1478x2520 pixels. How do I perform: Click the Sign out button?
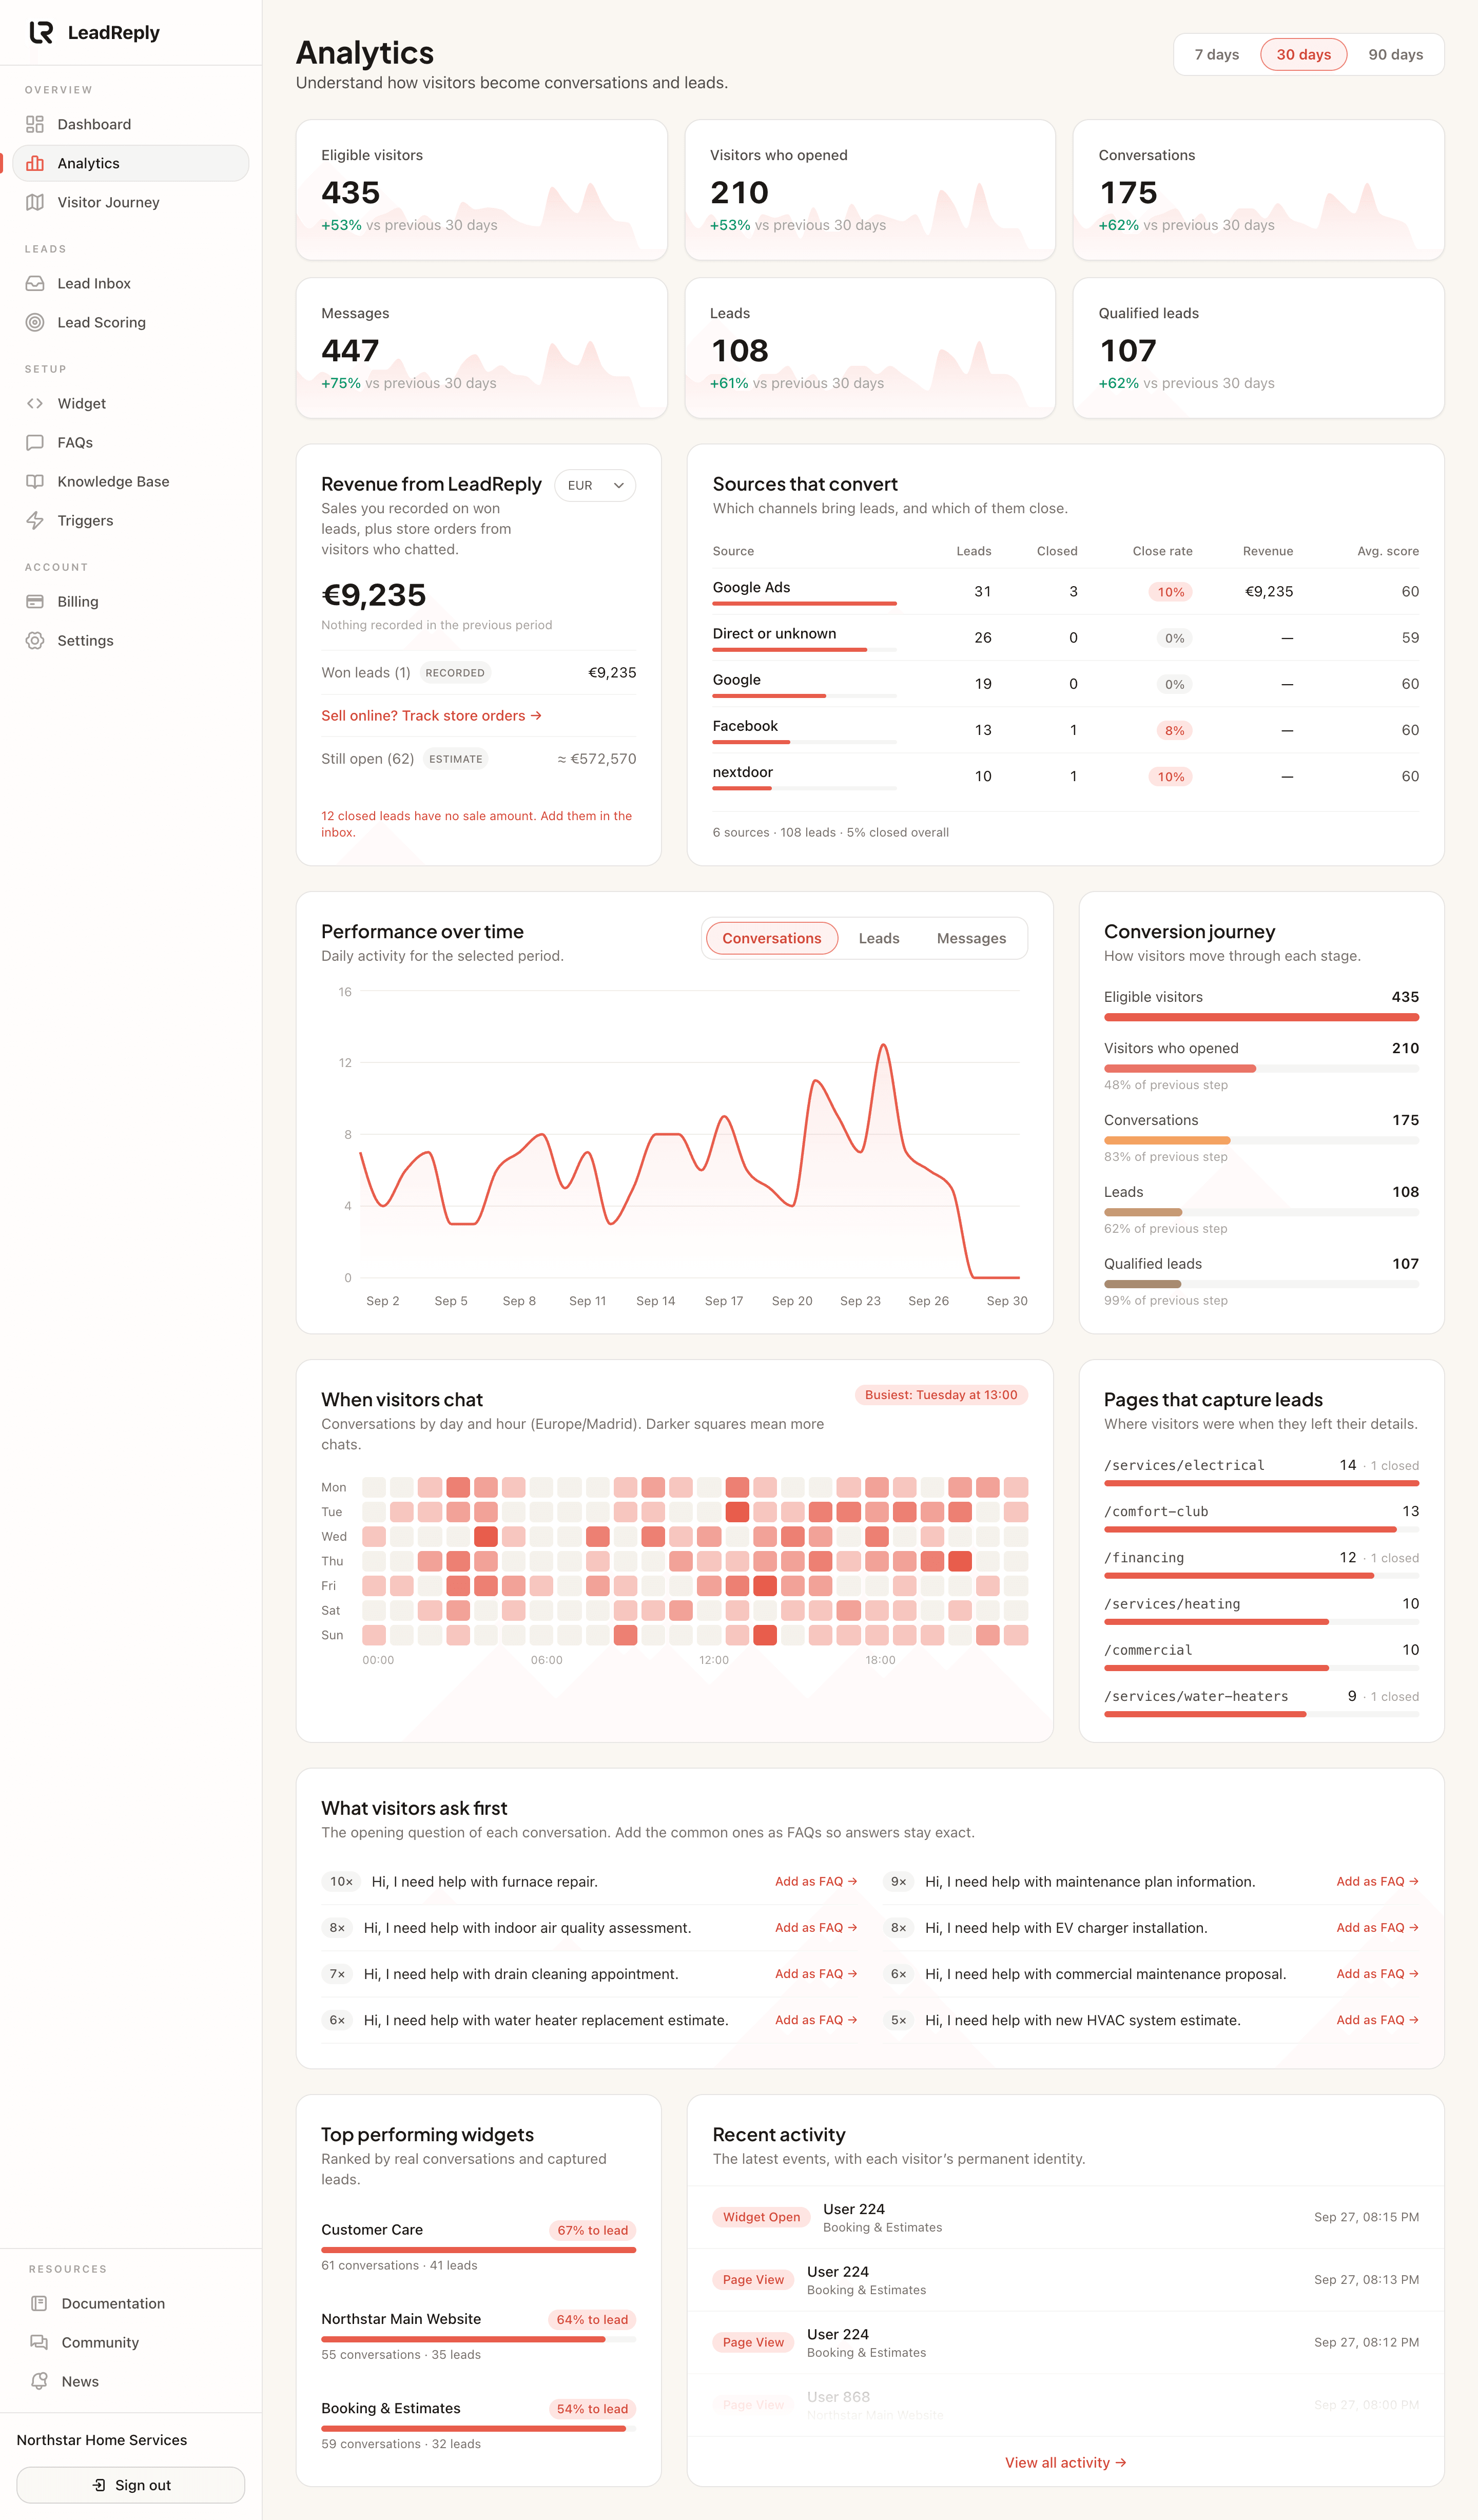click(131, 2485)
